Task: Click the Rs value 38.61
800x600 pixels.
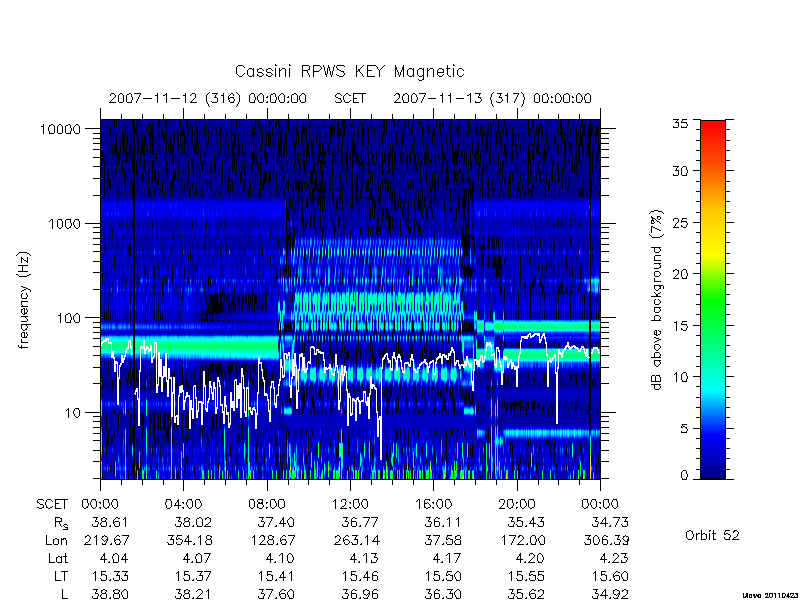Action: [110, 522]
